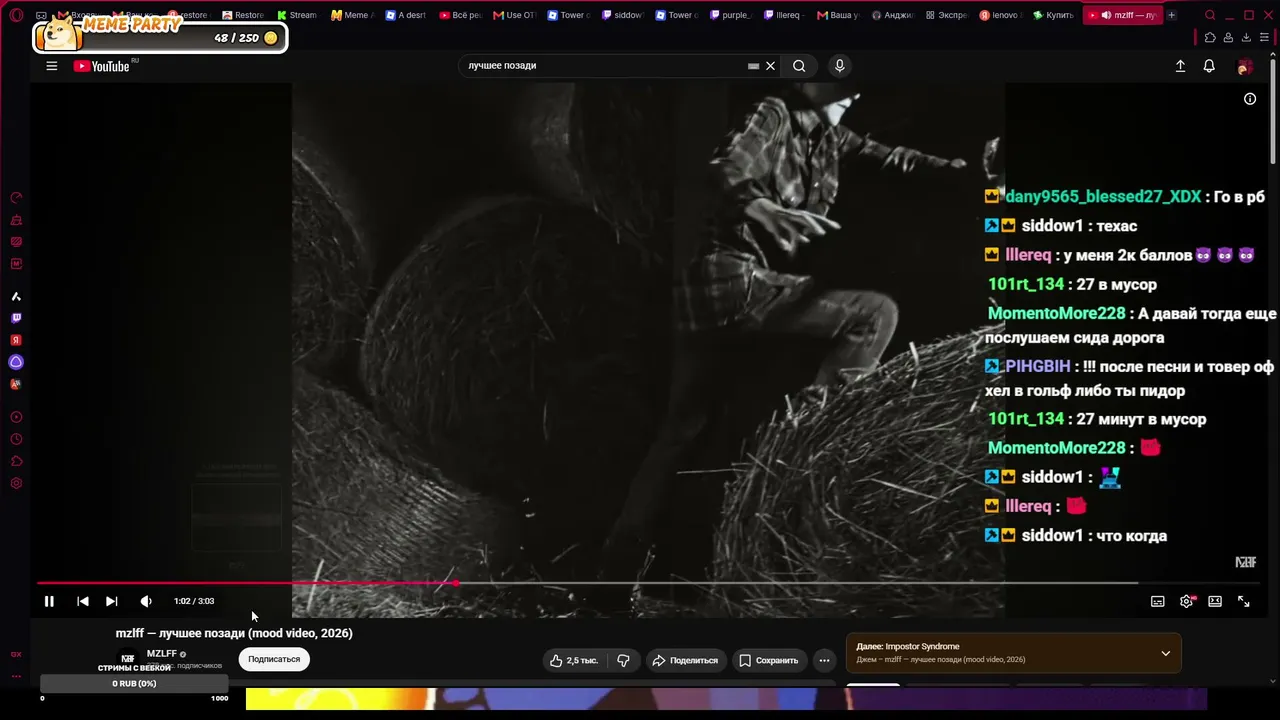Image resolution: width=1280 pixels, height=720 pixels.
Task: Open the GX Control speedometer in sidebar
Action: 16,198
